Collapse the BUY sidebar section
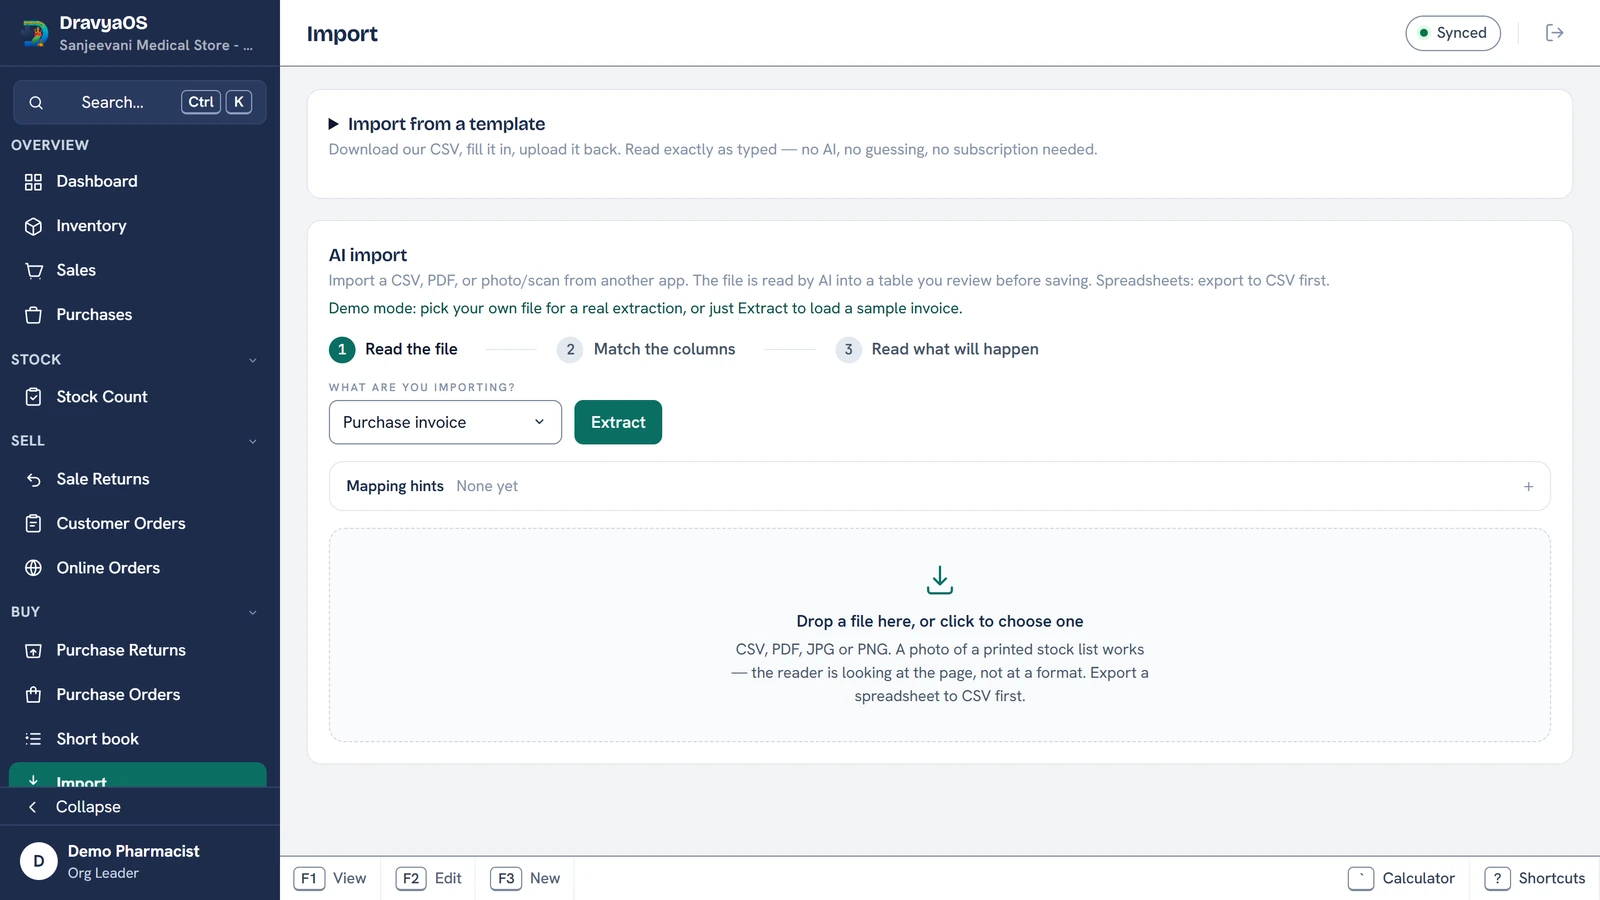Screen dimensions: 1600x900 (252, 612)
